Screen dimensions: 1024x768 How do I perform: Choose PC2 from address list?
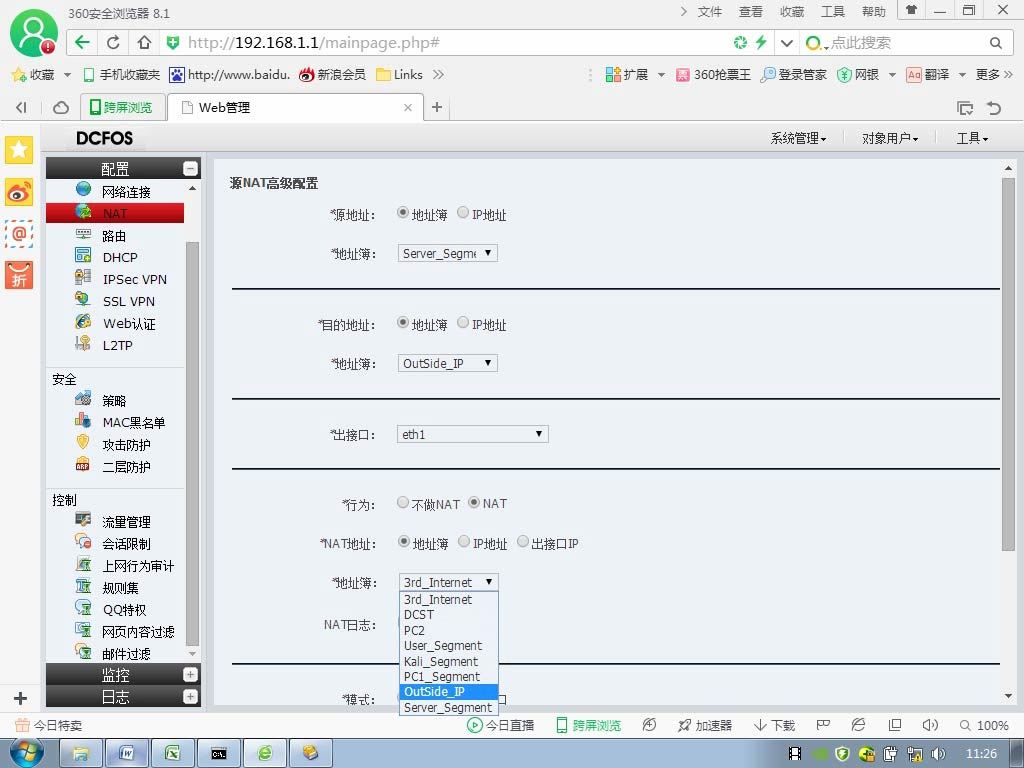(x=449, y=630)
